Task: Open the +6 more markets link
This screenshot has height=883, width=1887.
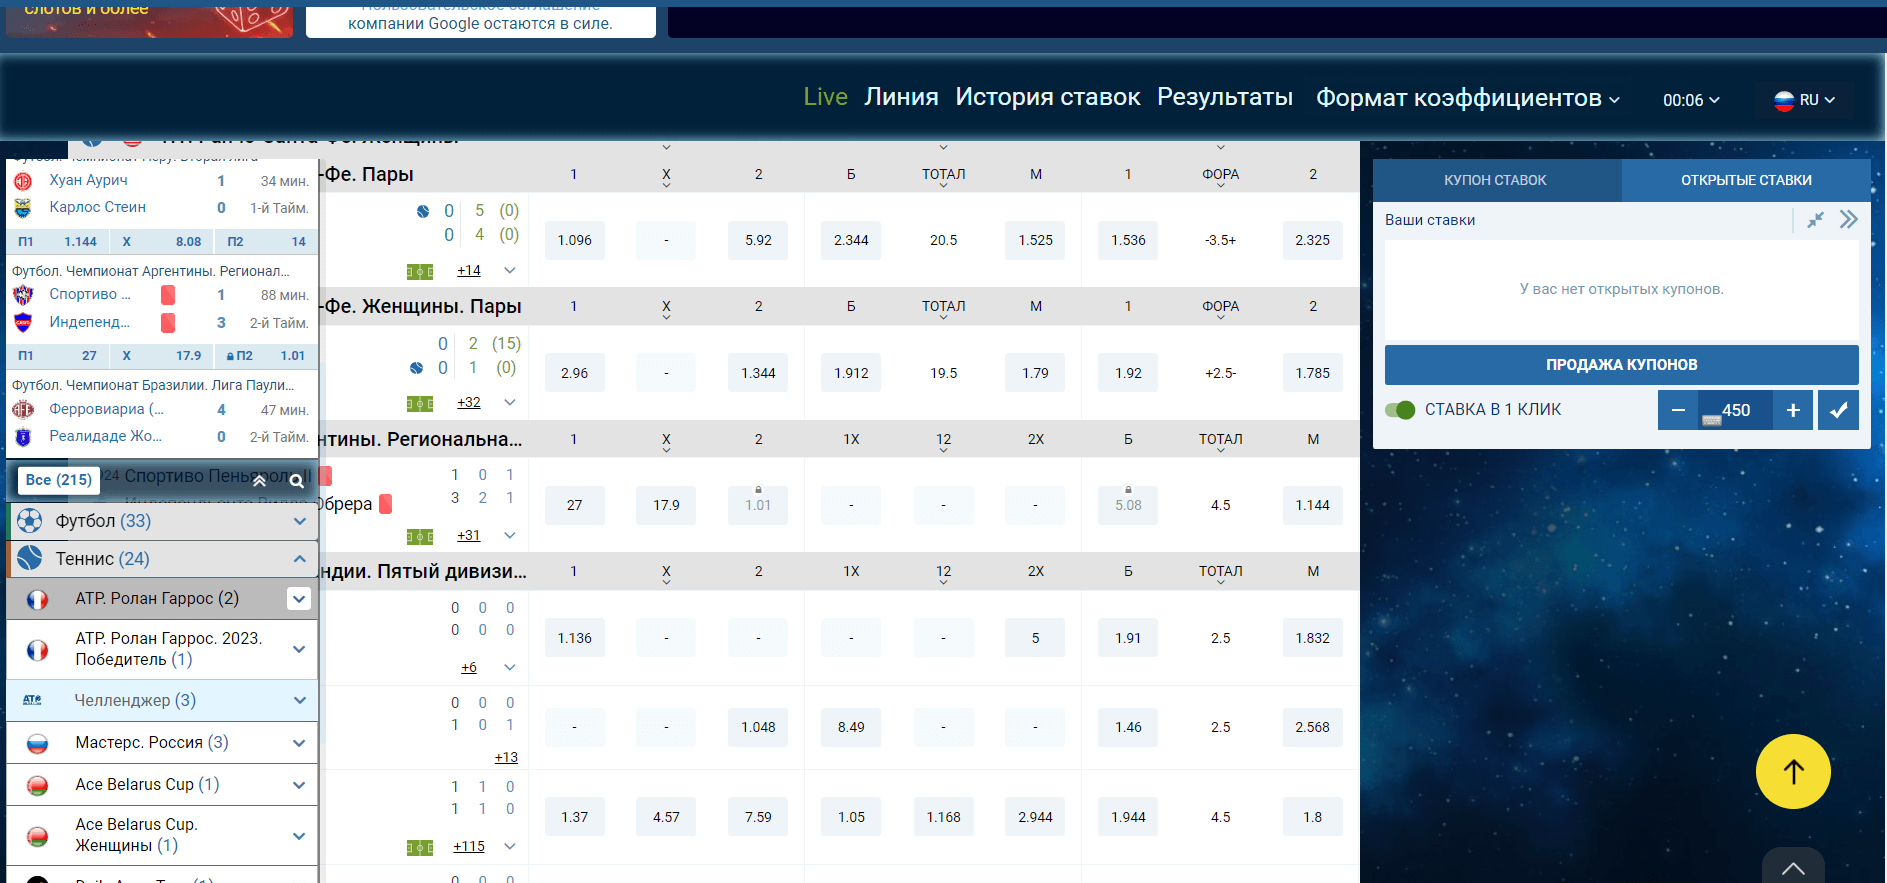Action: [468, 667]
